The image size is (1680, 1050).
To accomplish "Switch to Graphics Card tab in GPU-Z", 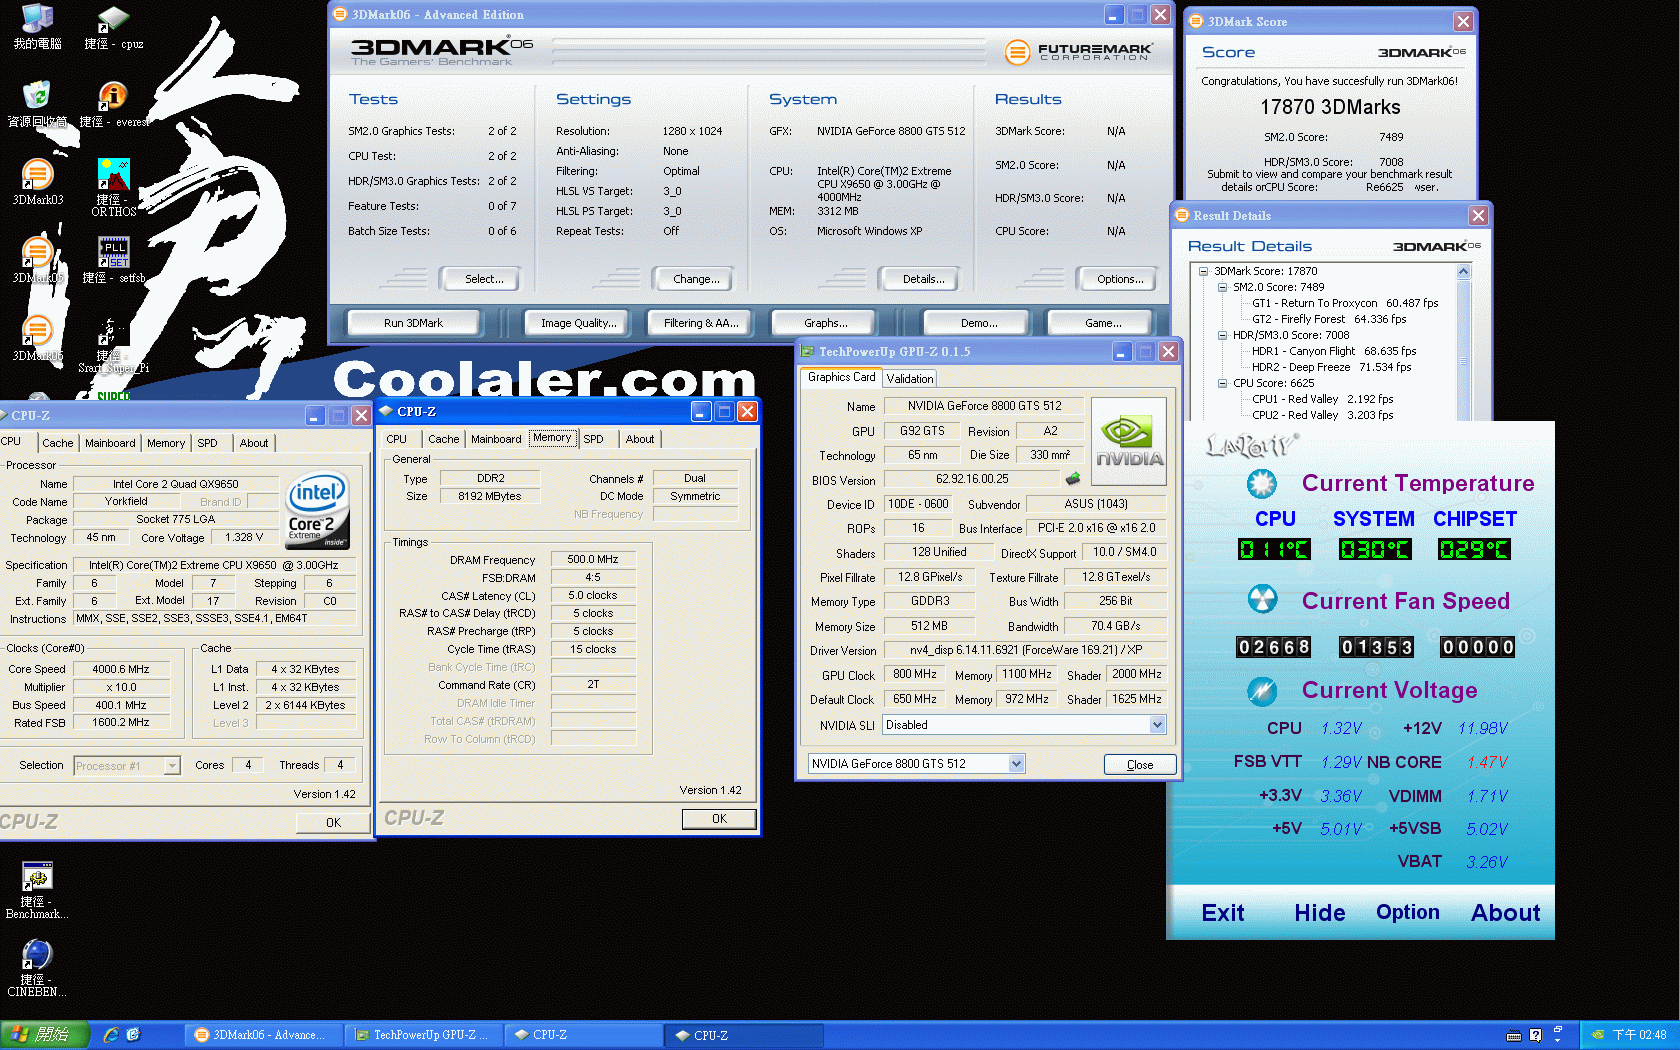I will tap(841, 377).
